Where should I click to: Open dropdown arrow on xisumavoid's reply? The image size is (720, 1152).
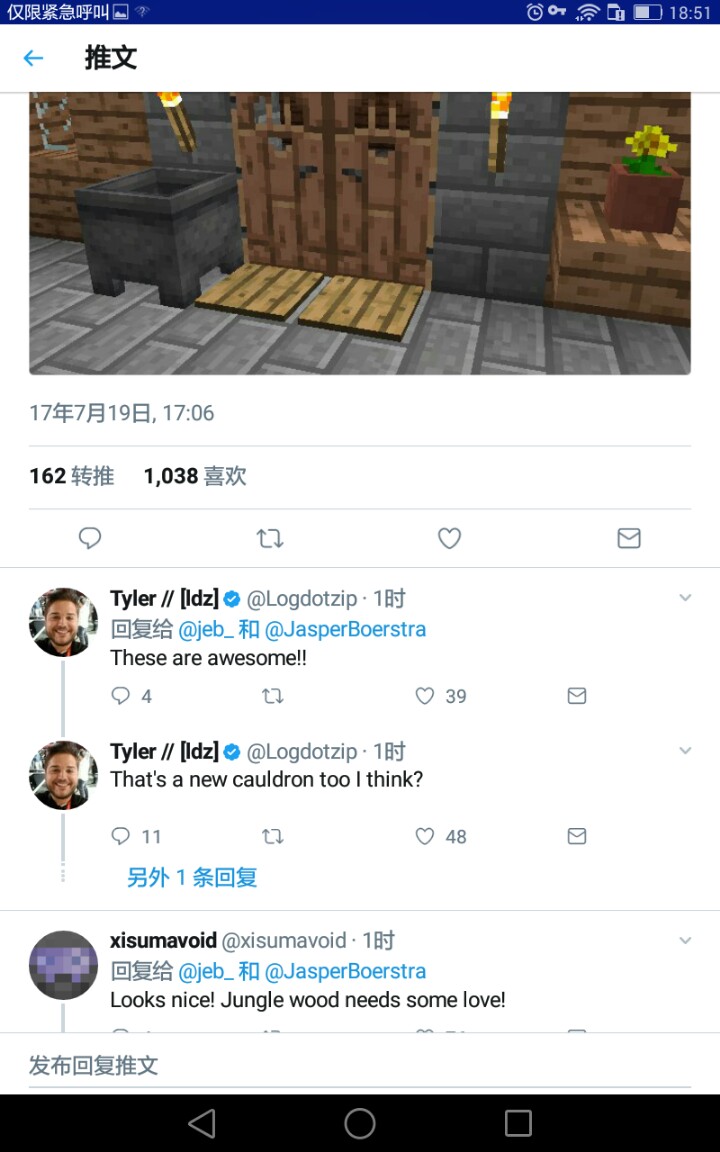tap(685, 940)
